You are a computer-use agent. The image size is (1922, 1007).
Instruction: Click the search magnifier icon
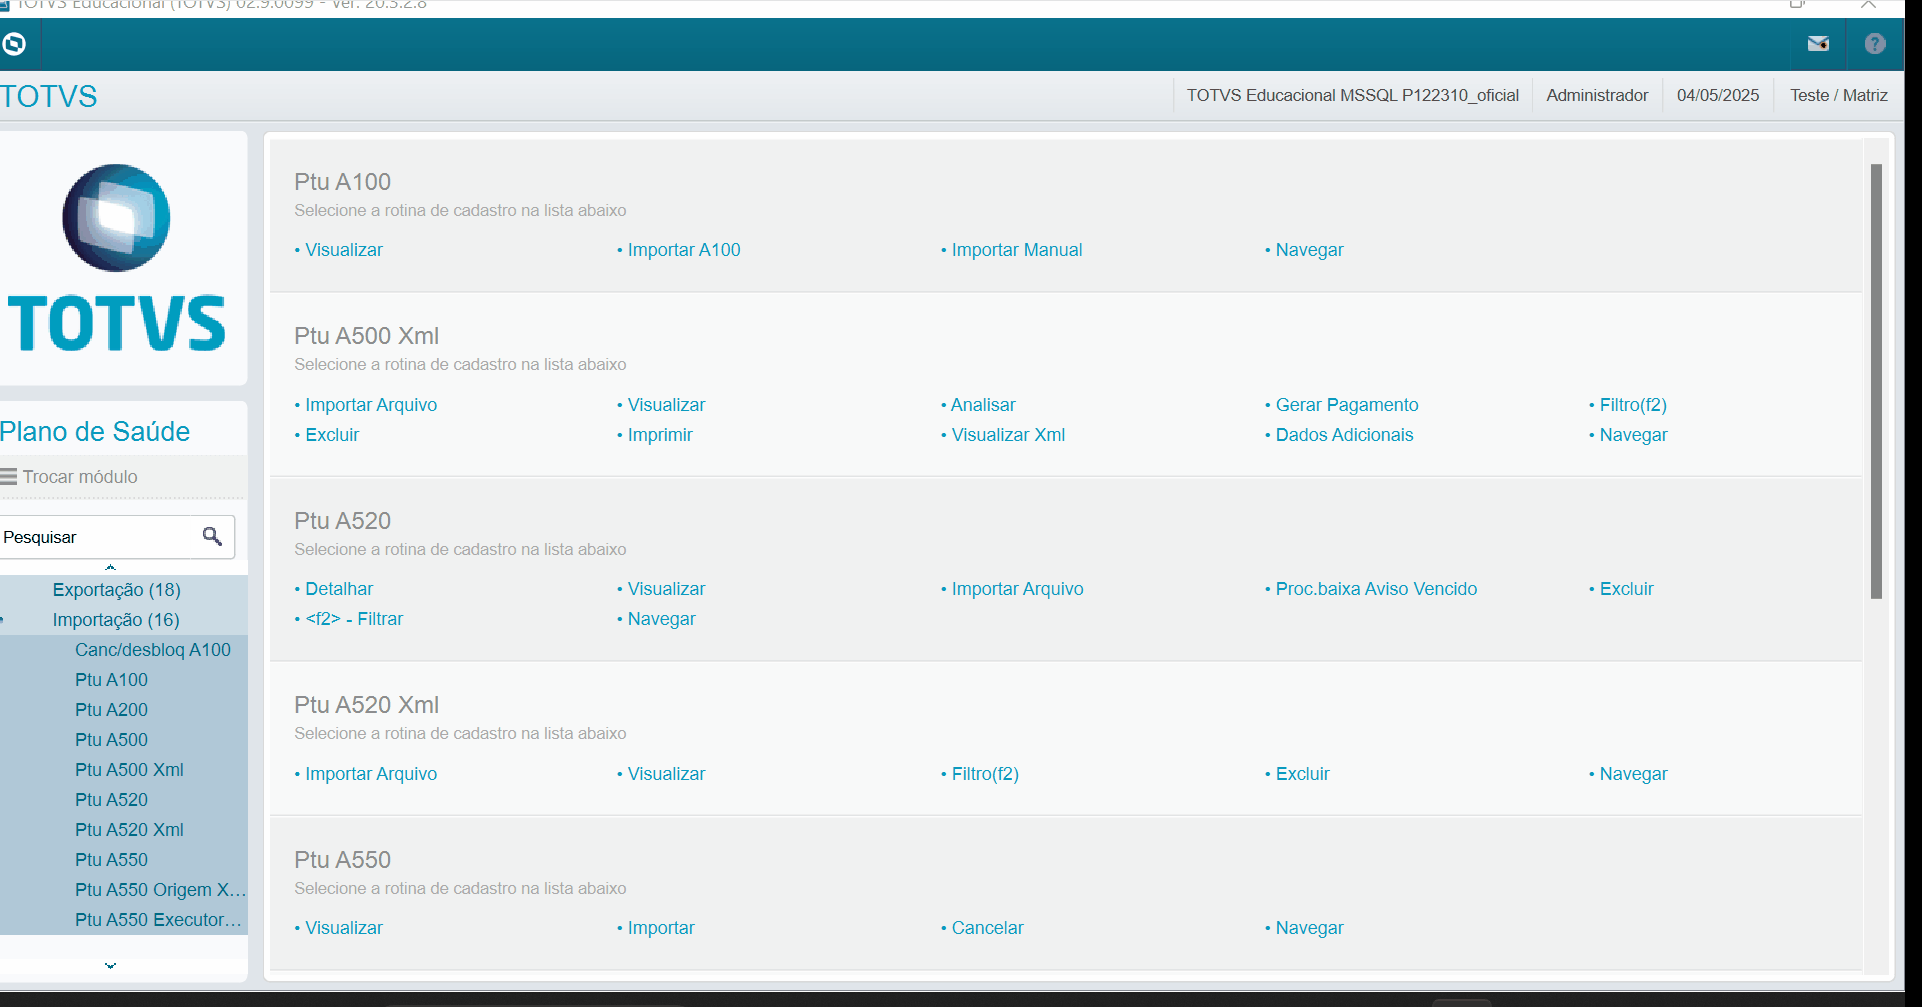(212, 537)
